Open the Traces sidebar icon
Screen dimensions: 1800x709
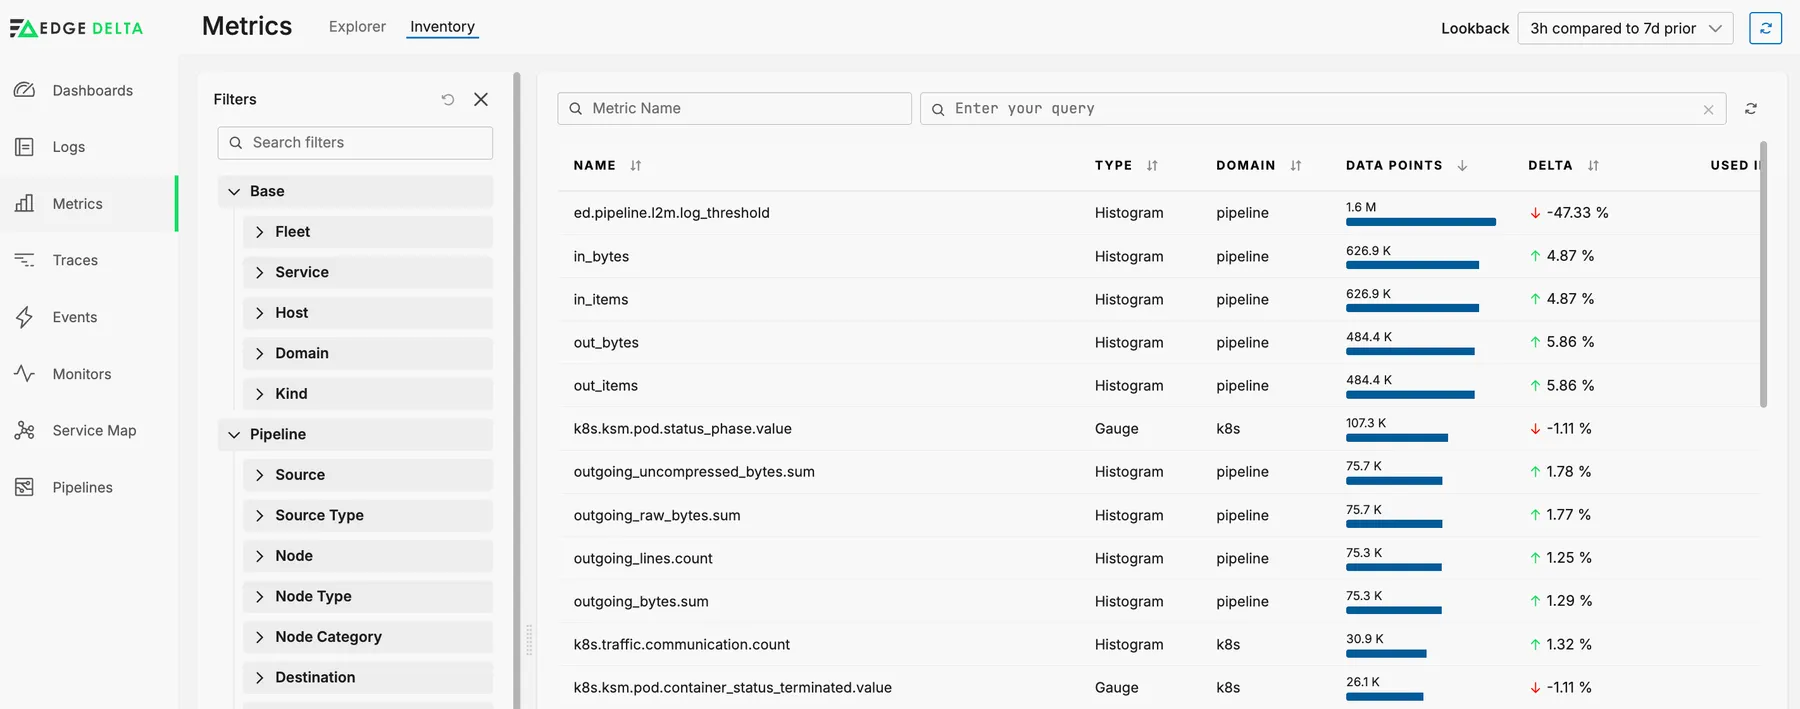click(25, 260)
